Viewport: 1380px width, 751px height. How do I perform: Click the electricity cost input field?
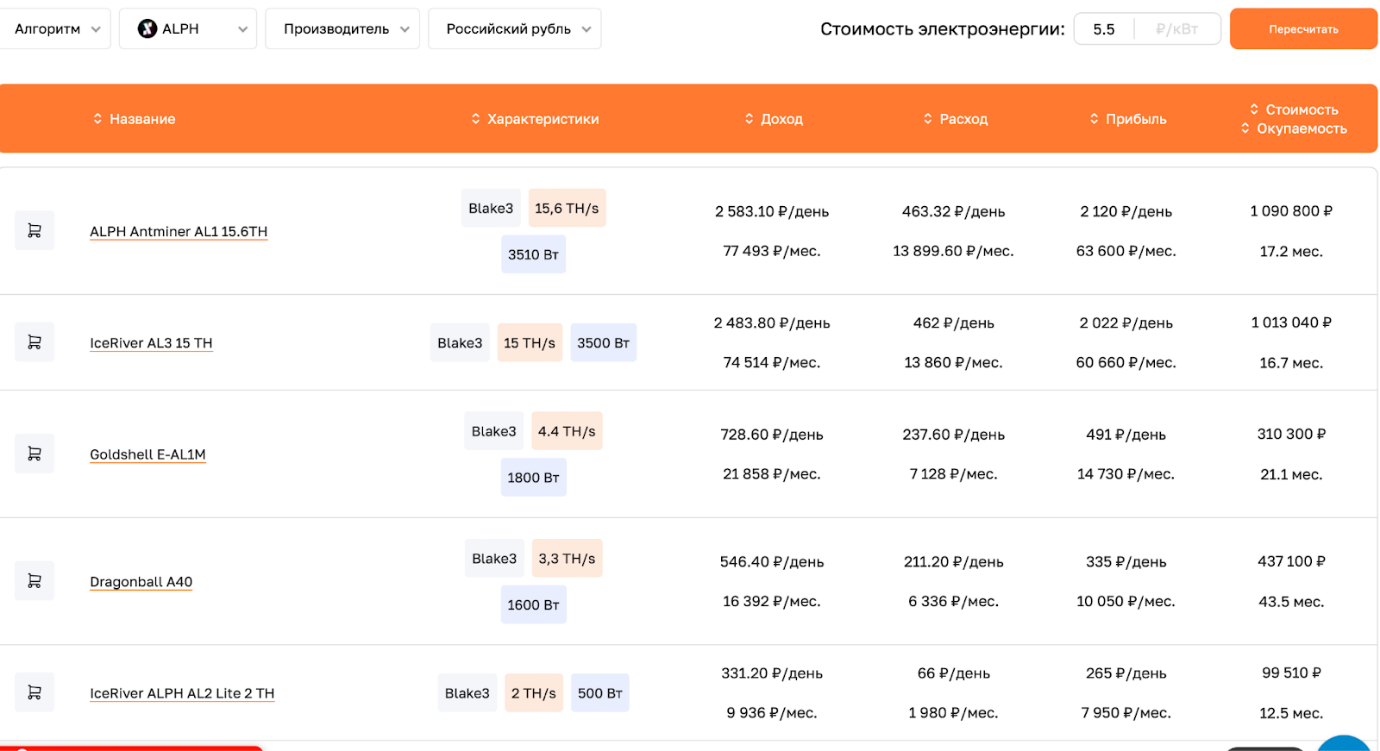(1147, 29)
